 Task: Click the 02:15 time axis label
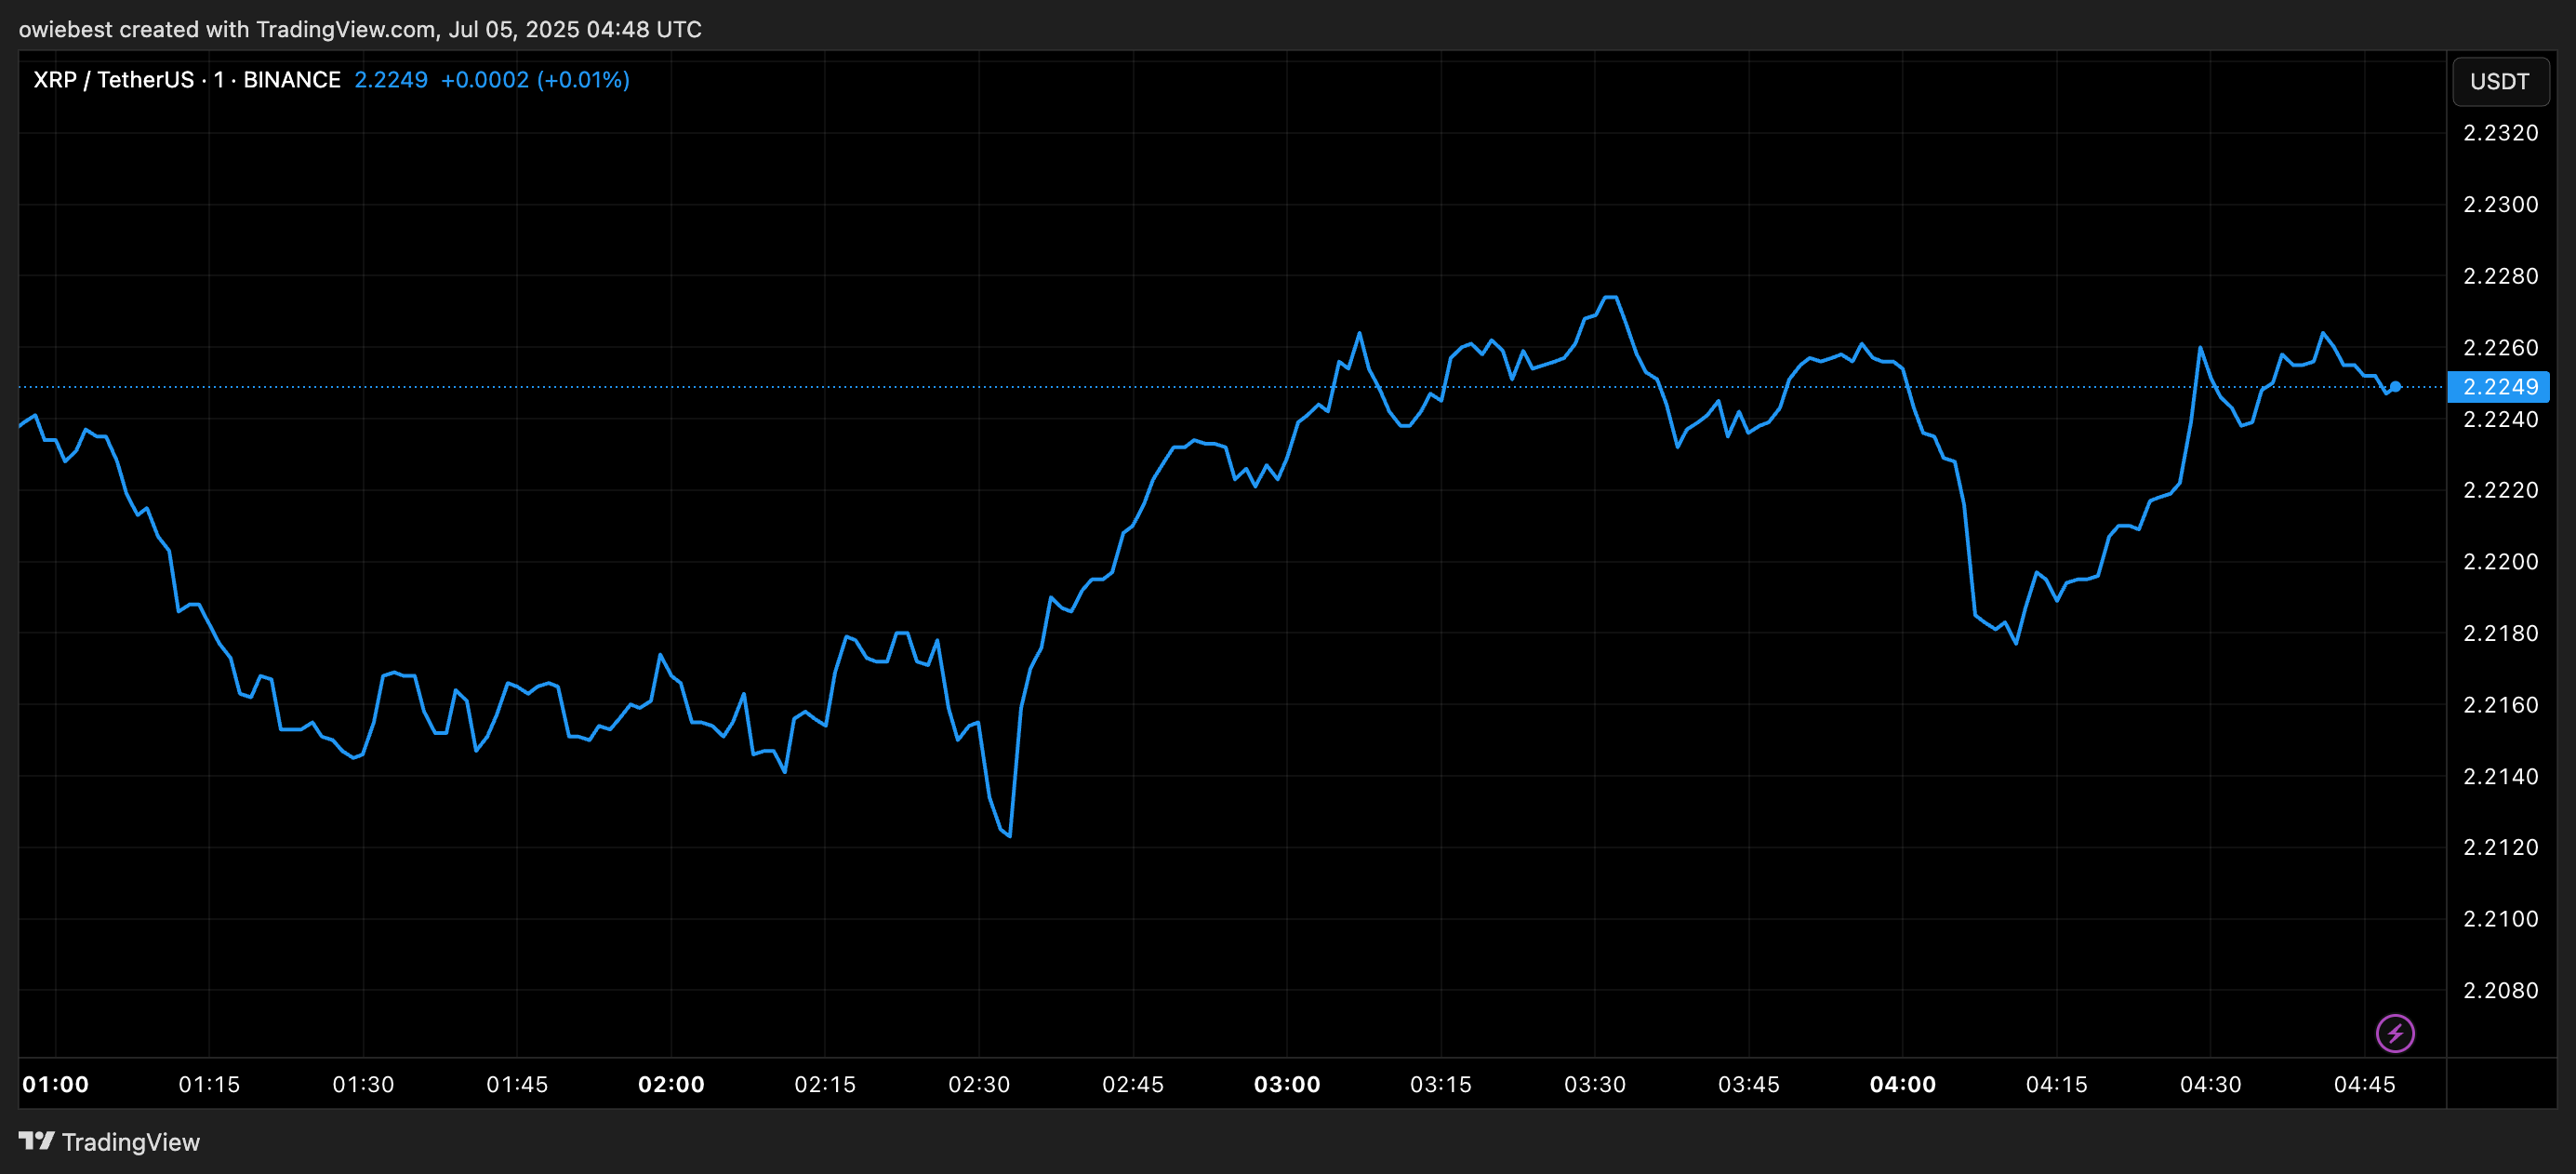825,1084
